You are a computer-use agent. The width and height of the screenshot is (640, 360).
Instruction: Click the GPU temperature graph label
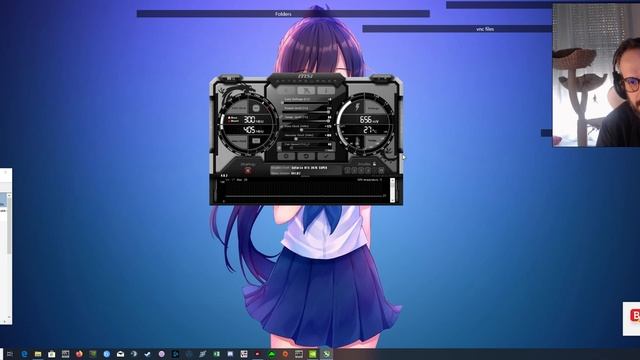[x=368, y=180]
